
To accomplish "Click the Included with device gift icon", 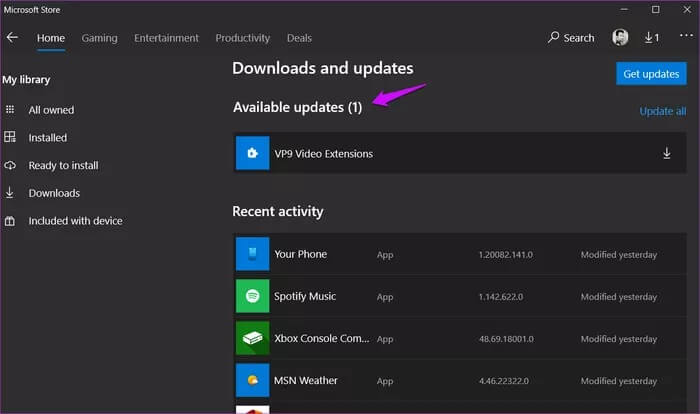I will (9, 221).
